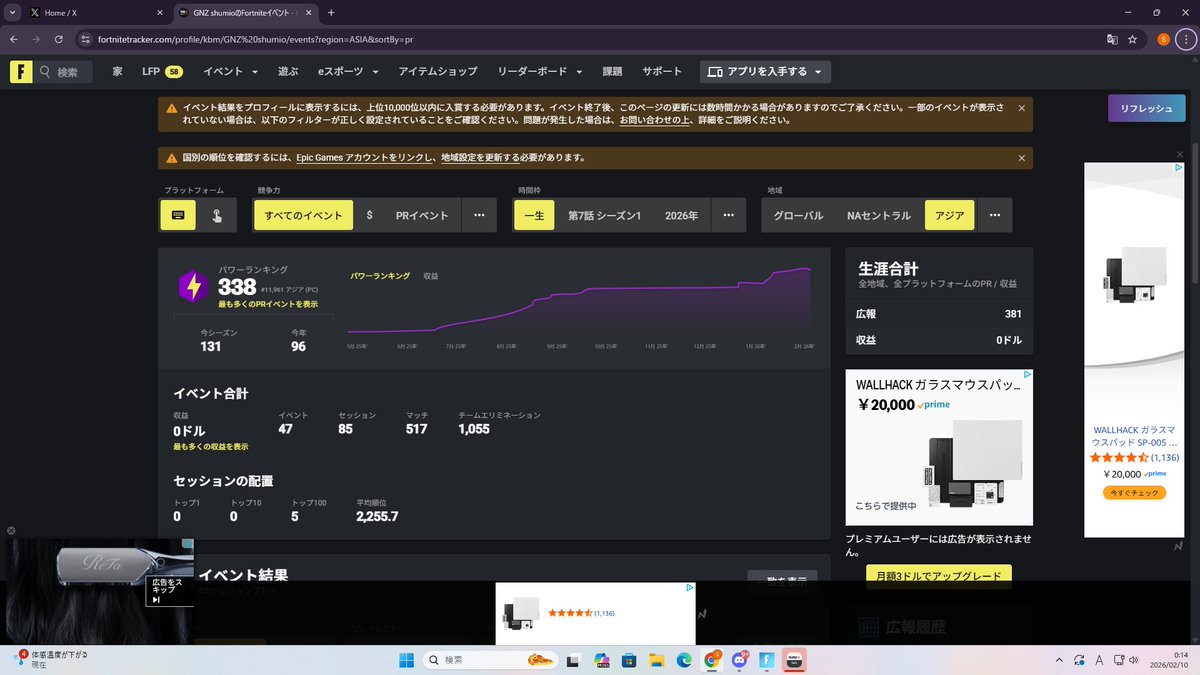The height and width of the screenshot is (675, 1200).
Task: Select the 第7話 シーズン1 timeframe
Action: pos(604,215)
